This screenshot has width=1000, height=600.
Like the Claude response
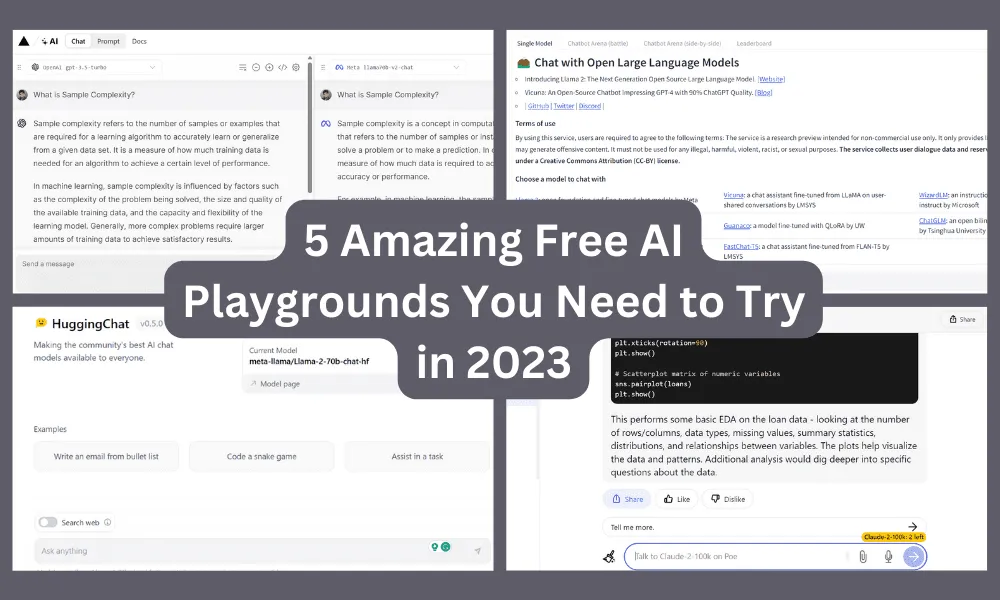click(x=677, y=499)
